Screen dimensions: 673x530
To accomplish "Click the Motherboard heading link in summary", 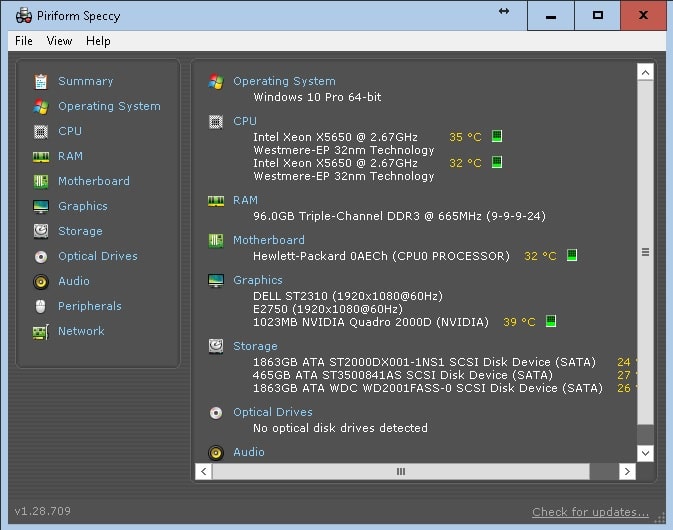I will [x=269, y=240].
